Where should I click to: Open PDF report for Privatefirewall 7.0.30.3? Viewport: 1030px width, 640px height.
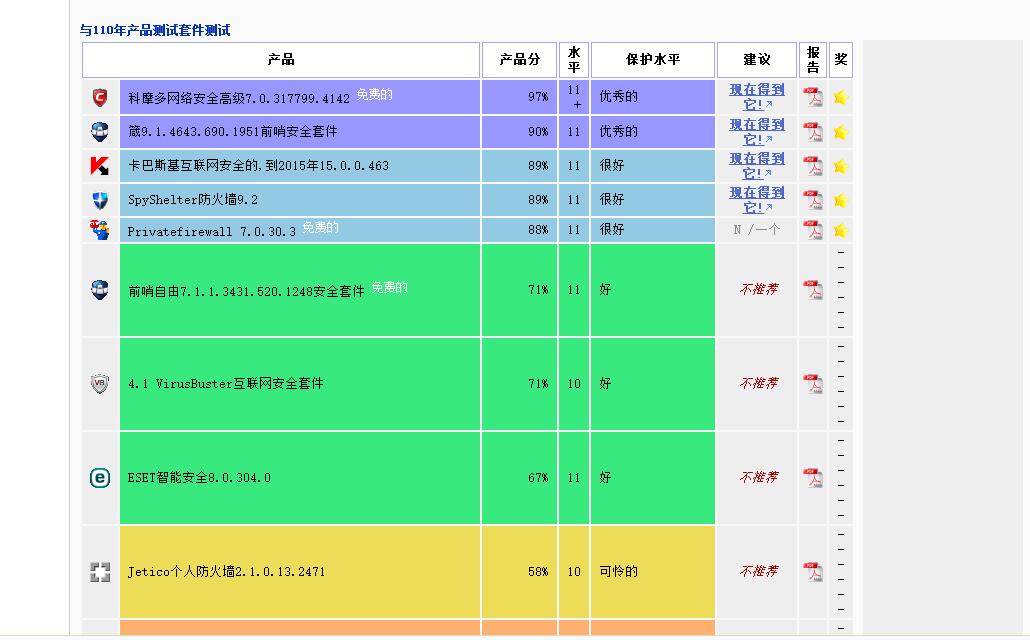tap(813, 230)
